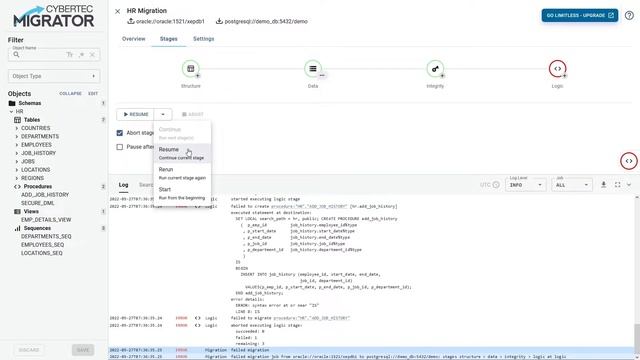Image resolution: width=640 pixels, height=360 pixels.
Task: Click the Views icon
Action: 17,211
